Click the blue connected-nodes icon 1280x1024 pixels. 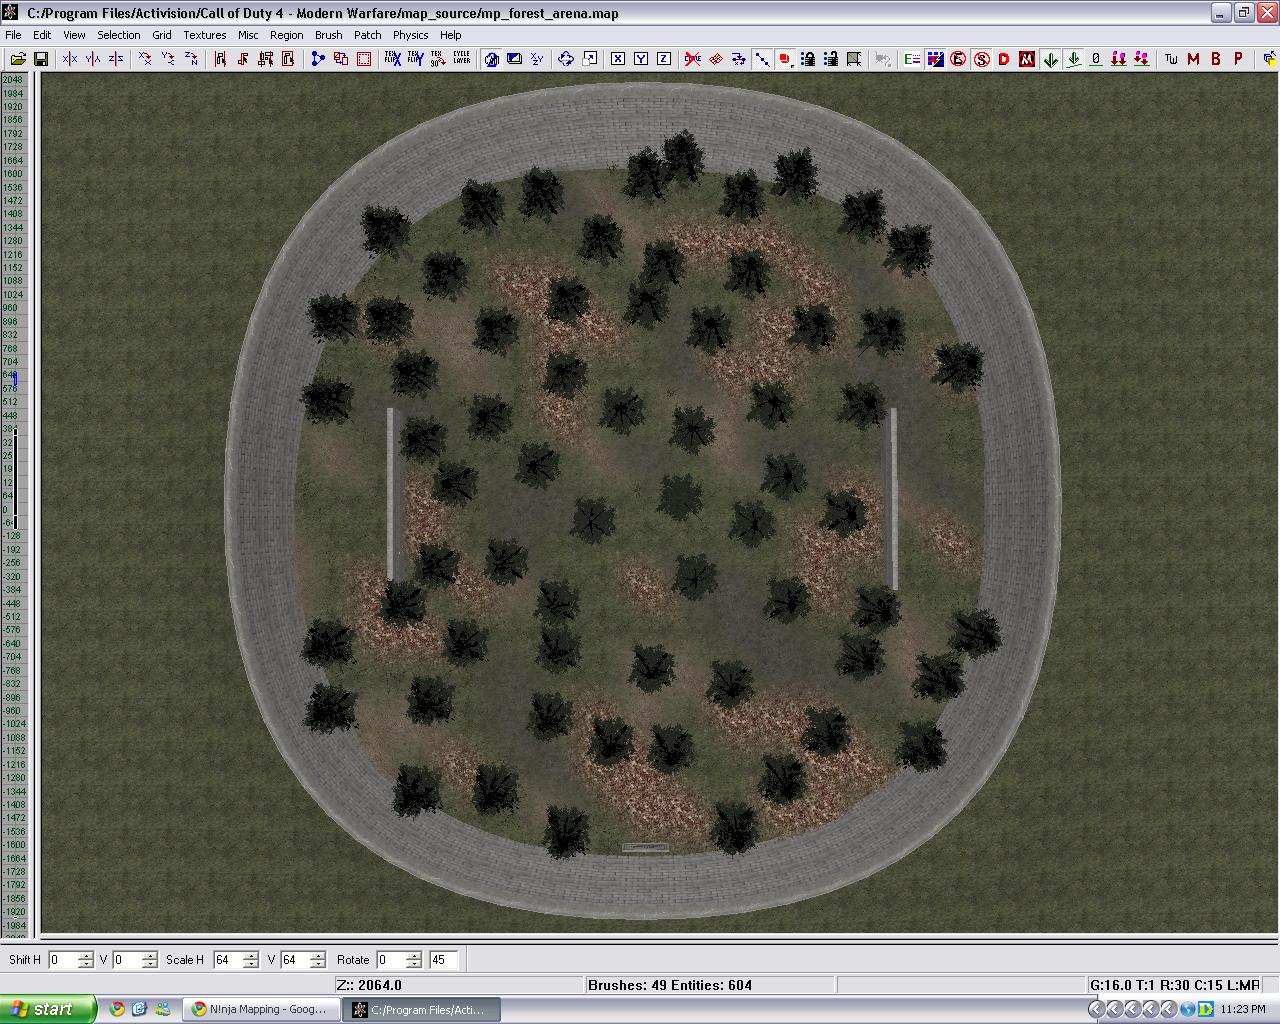(x=318, y=59)
